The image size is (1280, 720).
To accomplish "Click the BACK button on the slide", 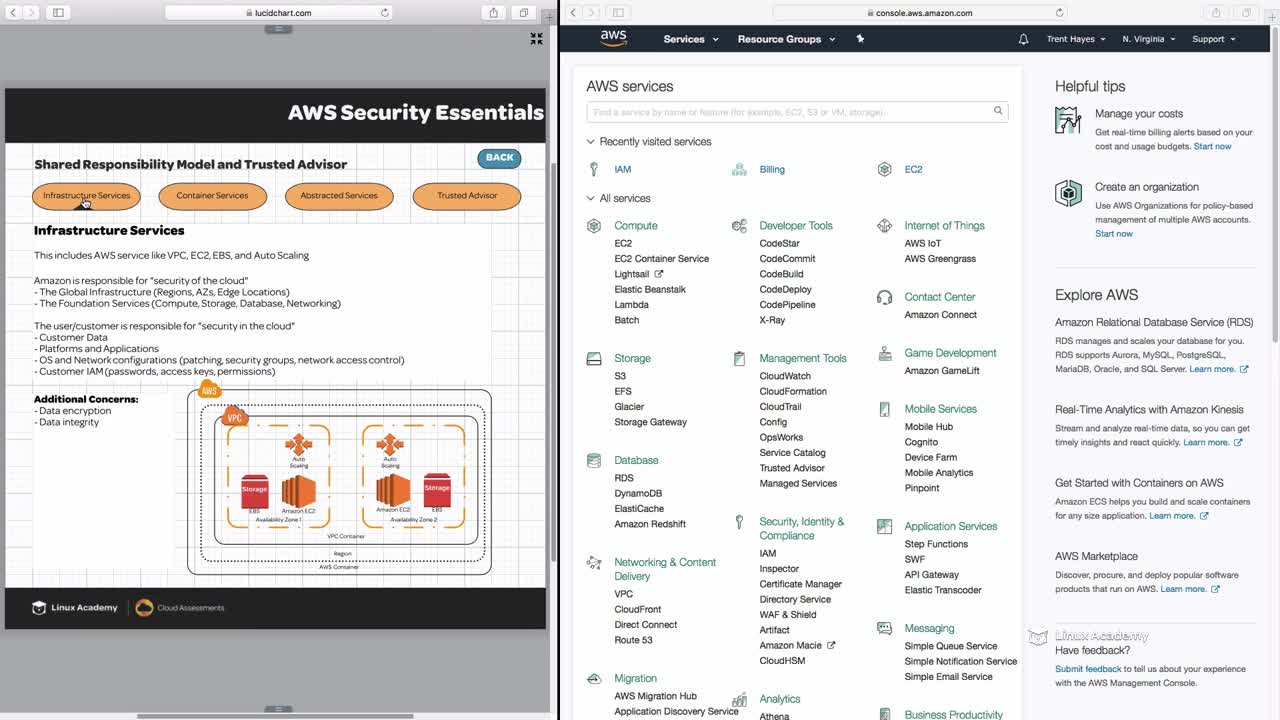I will point(499,158).
